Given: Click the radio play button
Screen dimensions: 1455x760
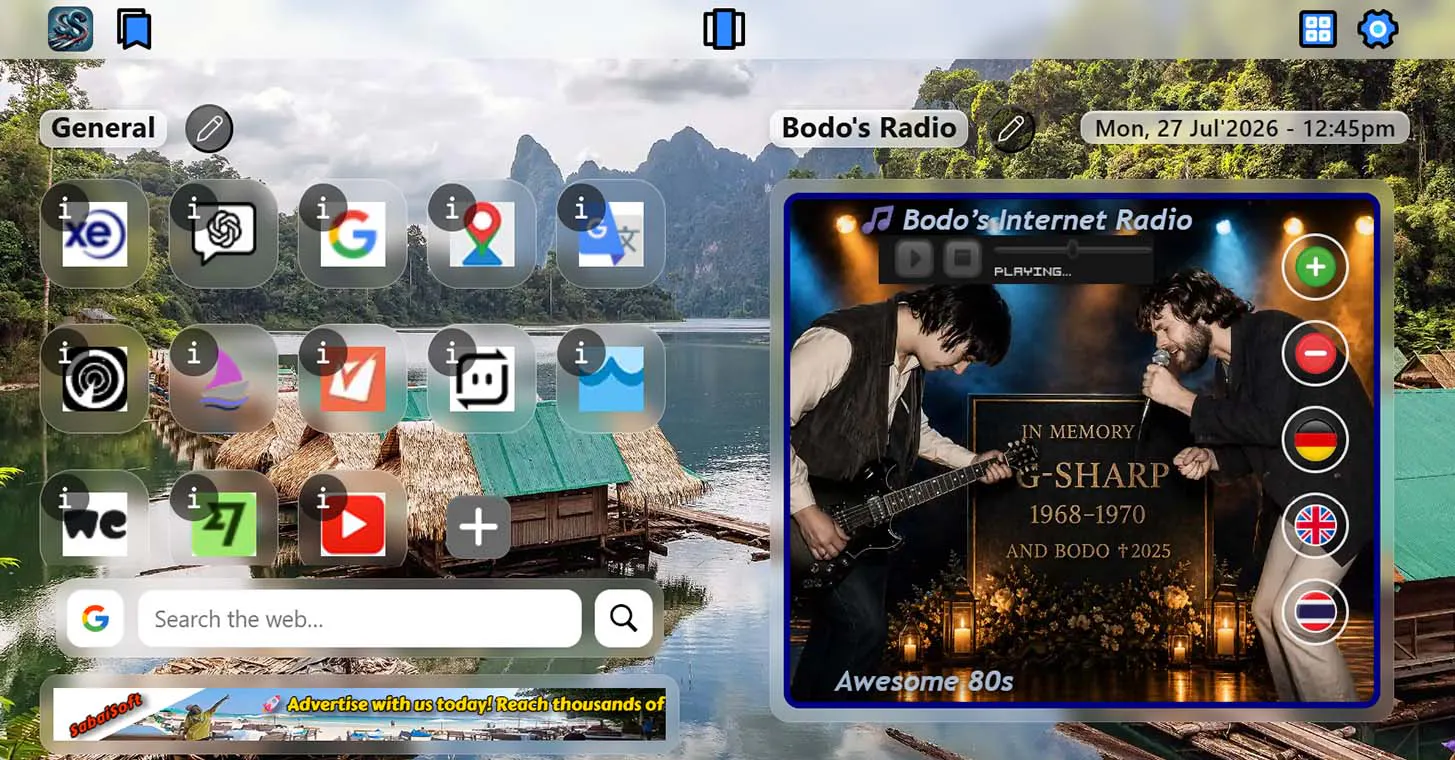Looking at the screenshot, I should coord(913,259).
